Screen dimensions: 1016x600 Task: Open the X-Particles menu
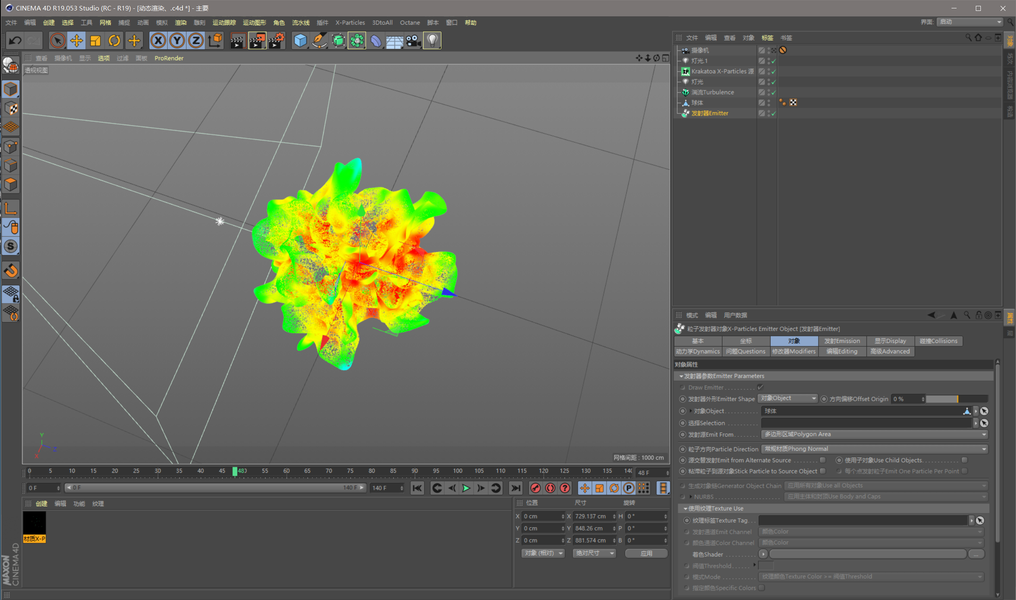point(350,23)
